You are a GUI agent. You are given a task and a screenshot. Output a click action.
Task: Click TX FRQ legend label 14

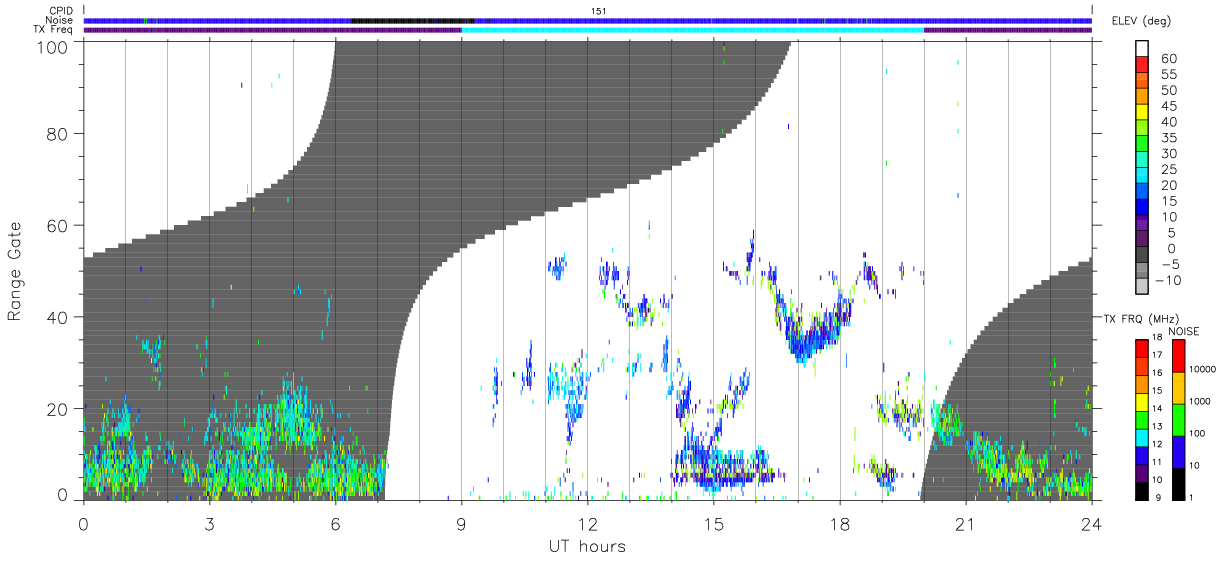click(1156, 409)
